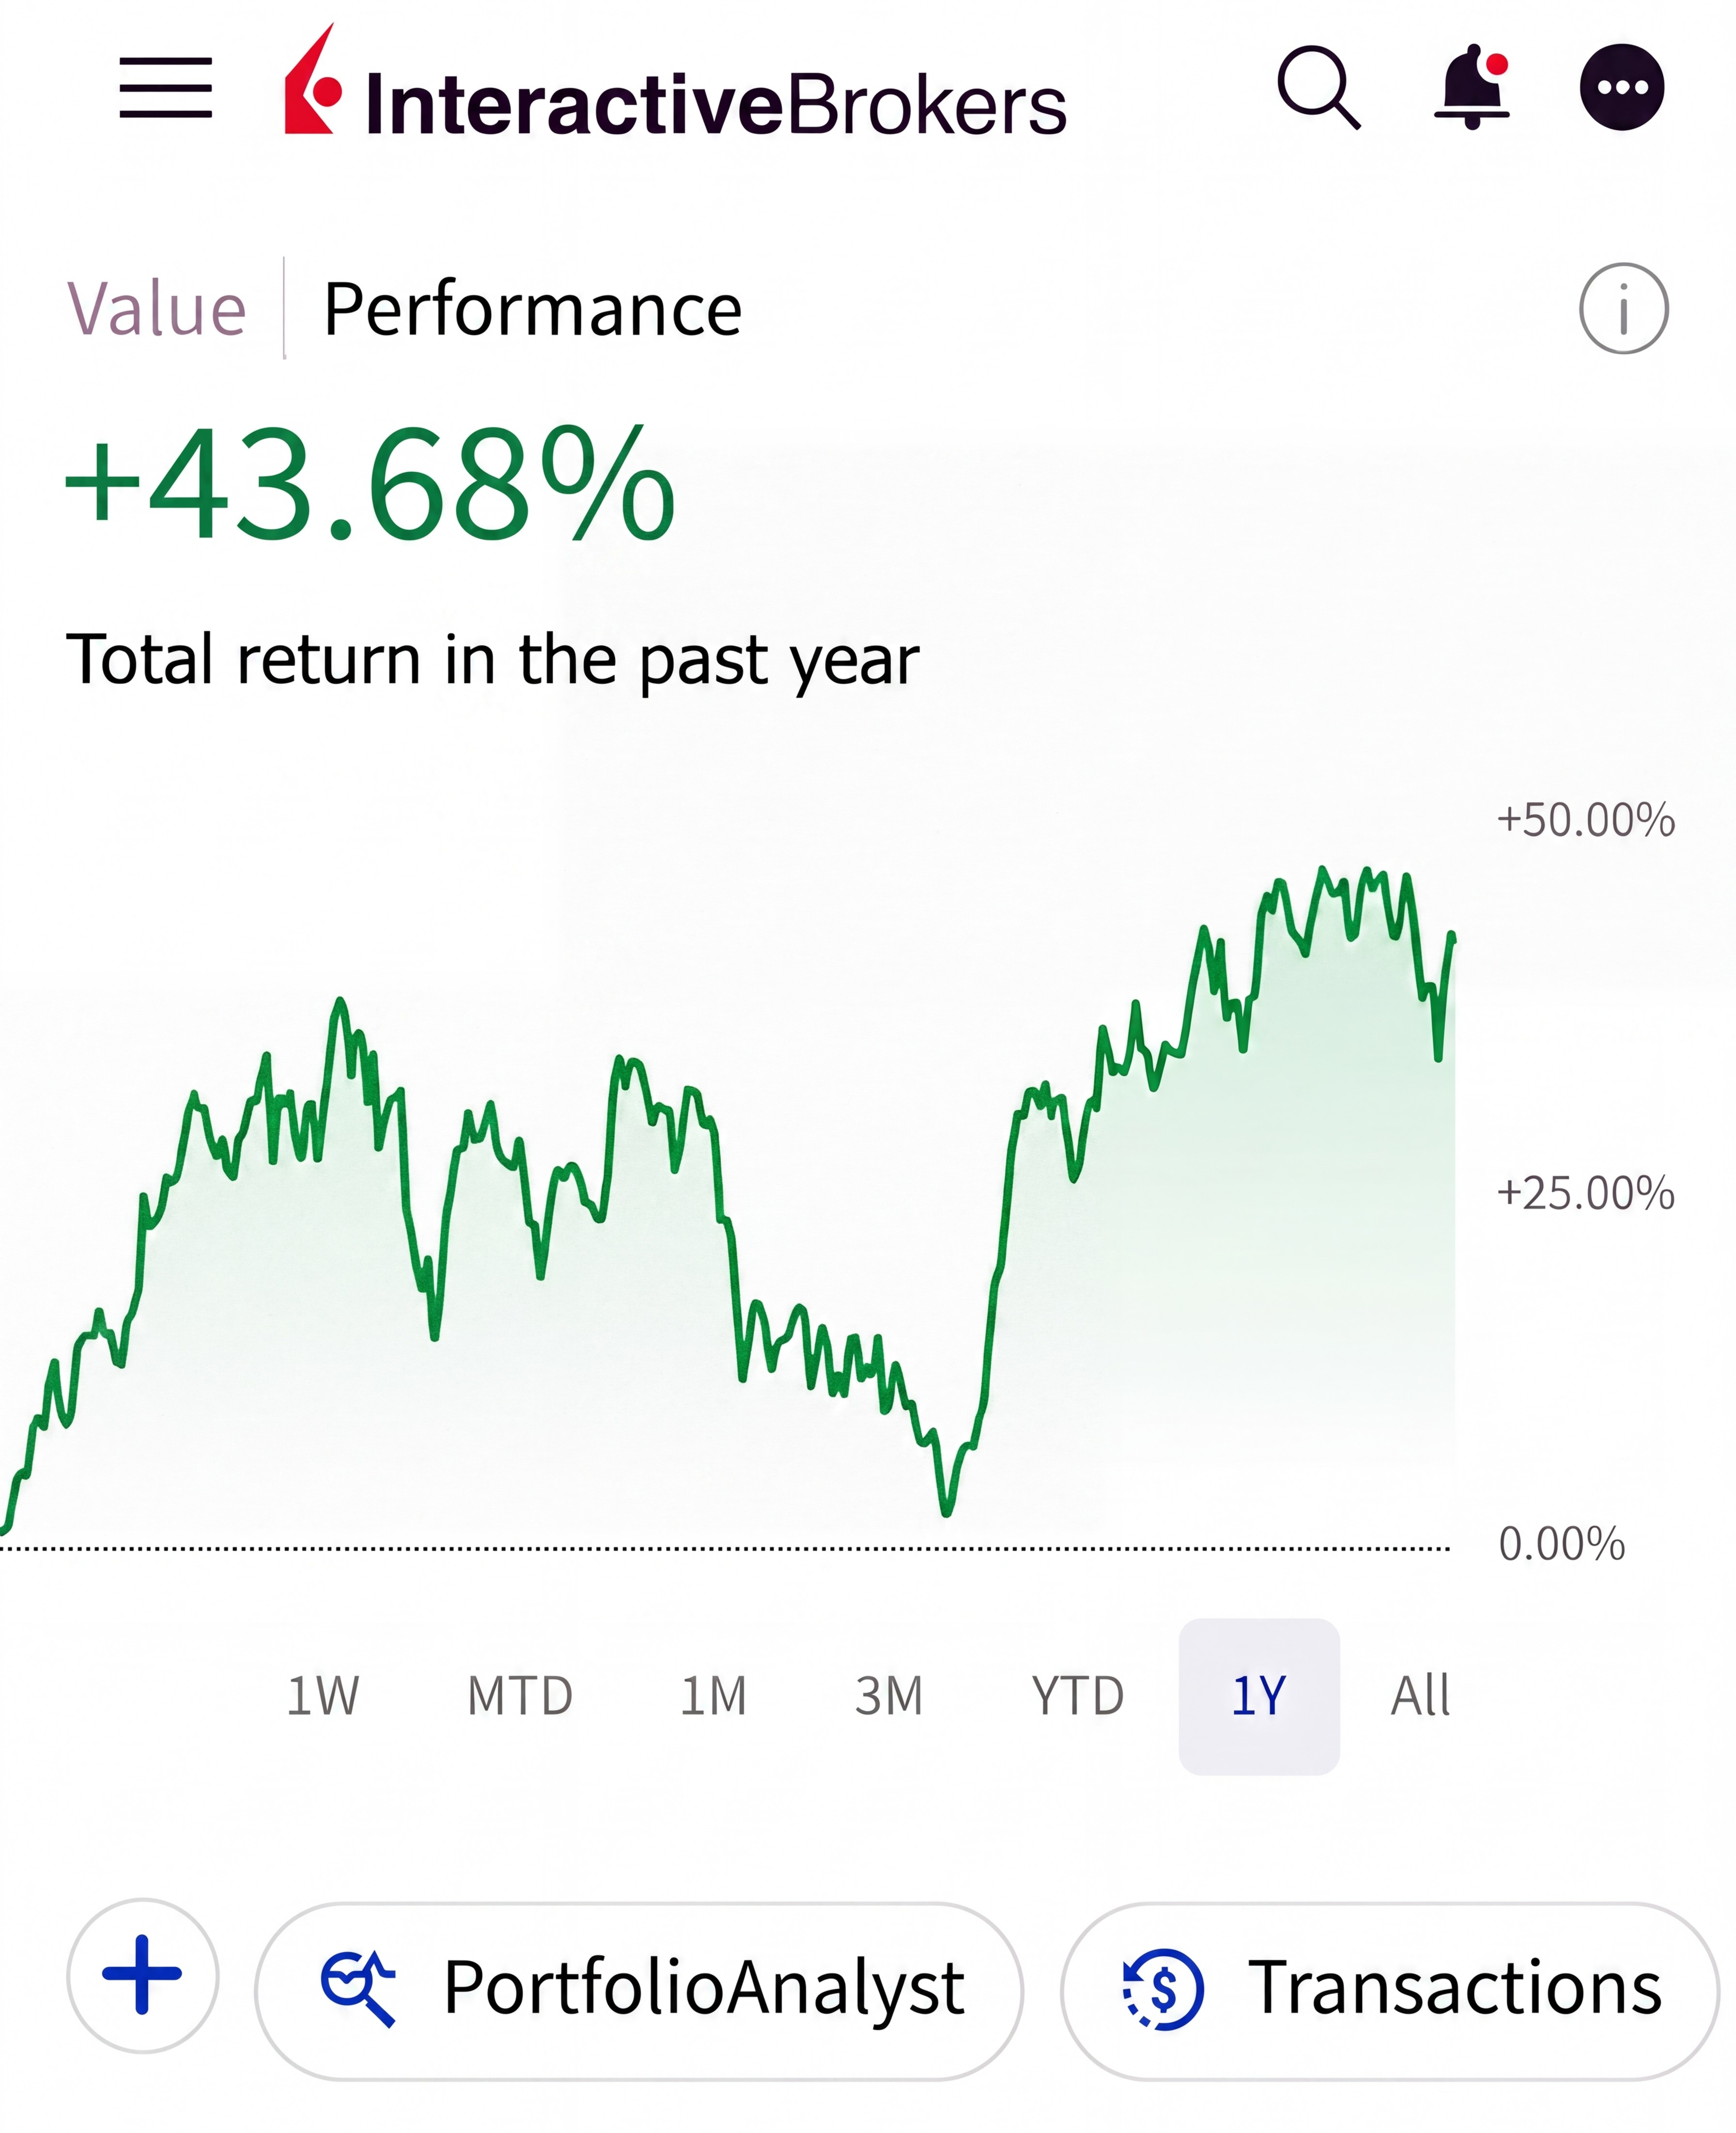Select the Performance tab
Screen dimensions: 1736x2133
pos(533,309)
